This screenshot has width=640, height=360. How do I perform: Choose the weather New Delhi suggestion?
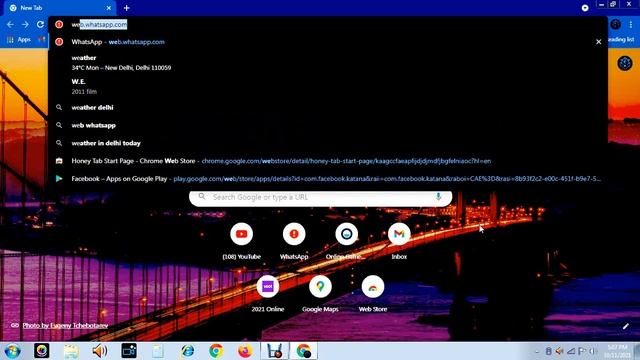(327, 62)
